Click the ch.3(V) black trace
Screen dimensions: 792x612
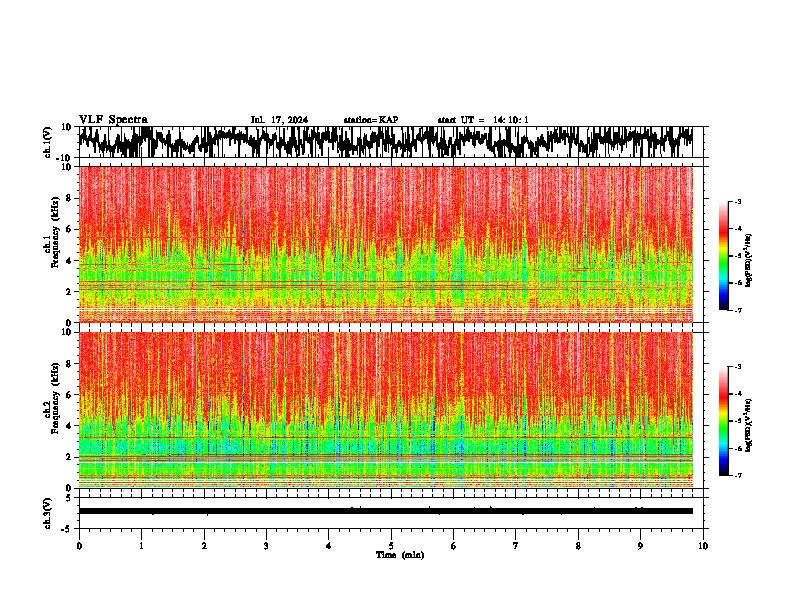[386, 511]
